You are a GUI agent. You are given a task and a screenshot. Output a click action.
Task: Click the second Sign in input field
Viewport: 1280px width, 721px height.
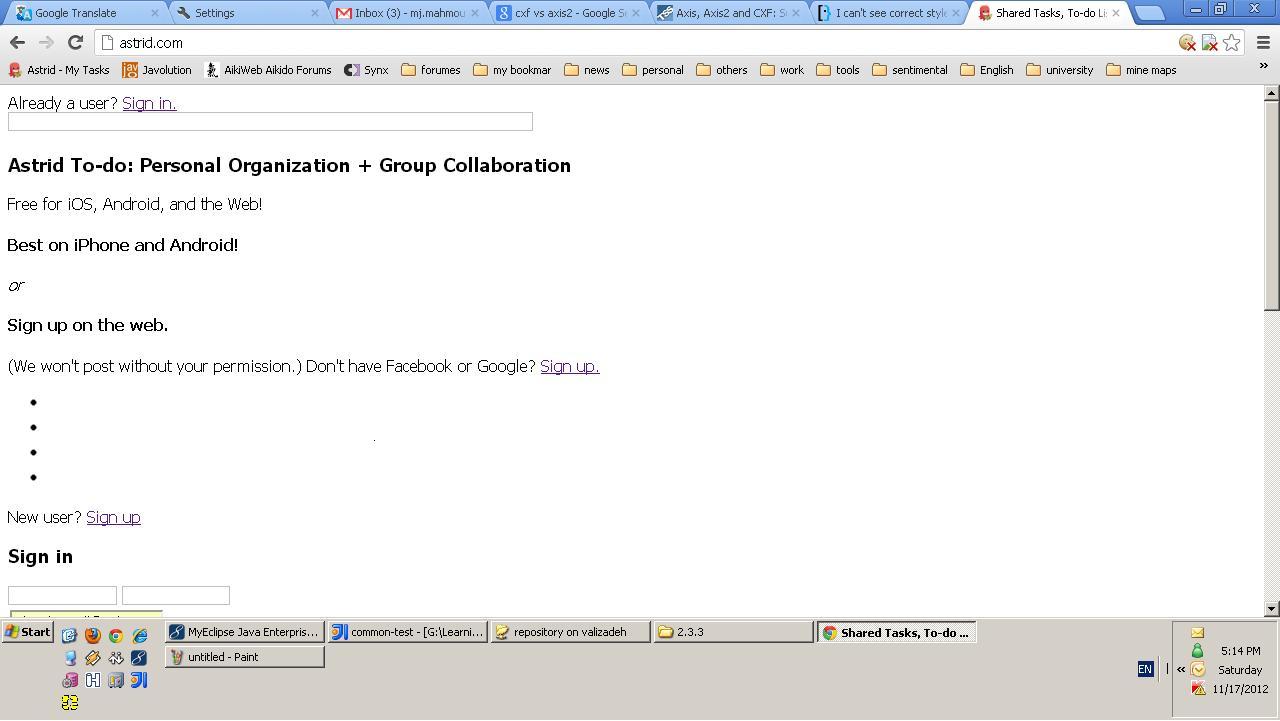176,595
